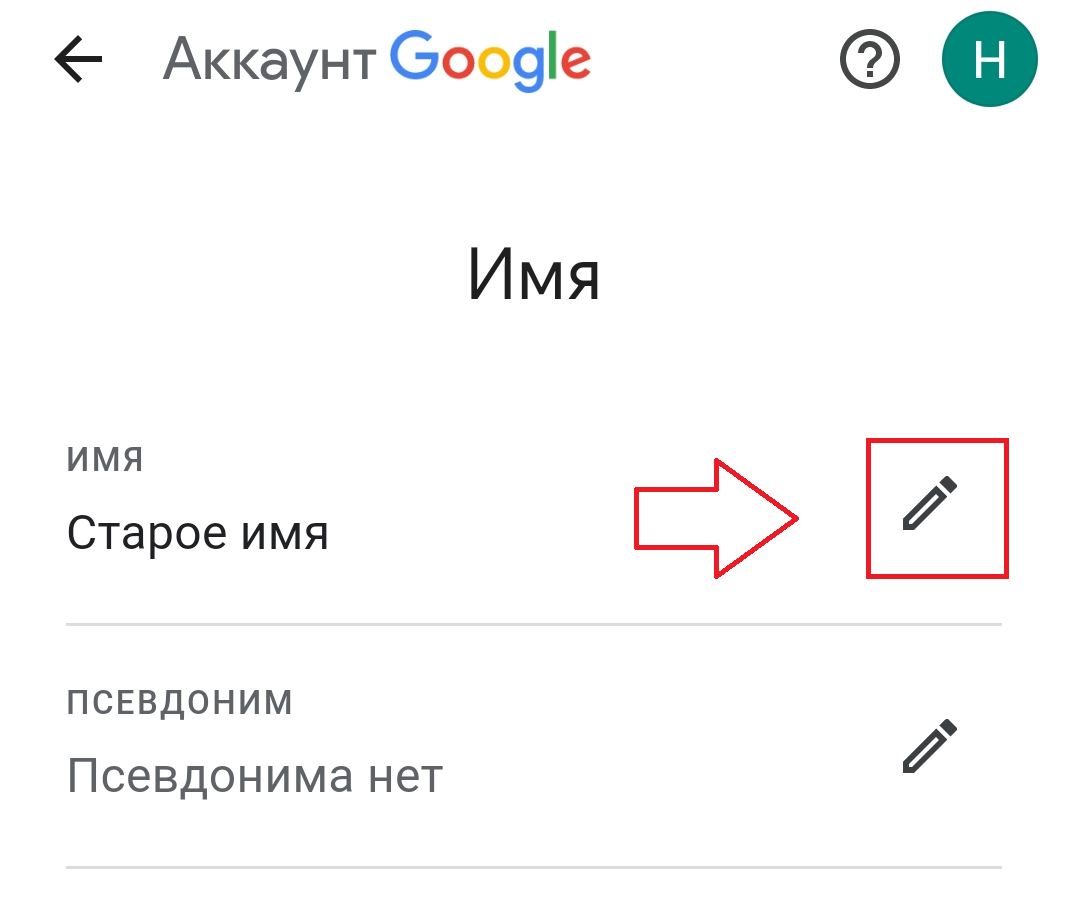Click the yellow letter o in Google
The height and width of the screenshot is (921, 1072).
pyautogui.click(x=494, y=62)
